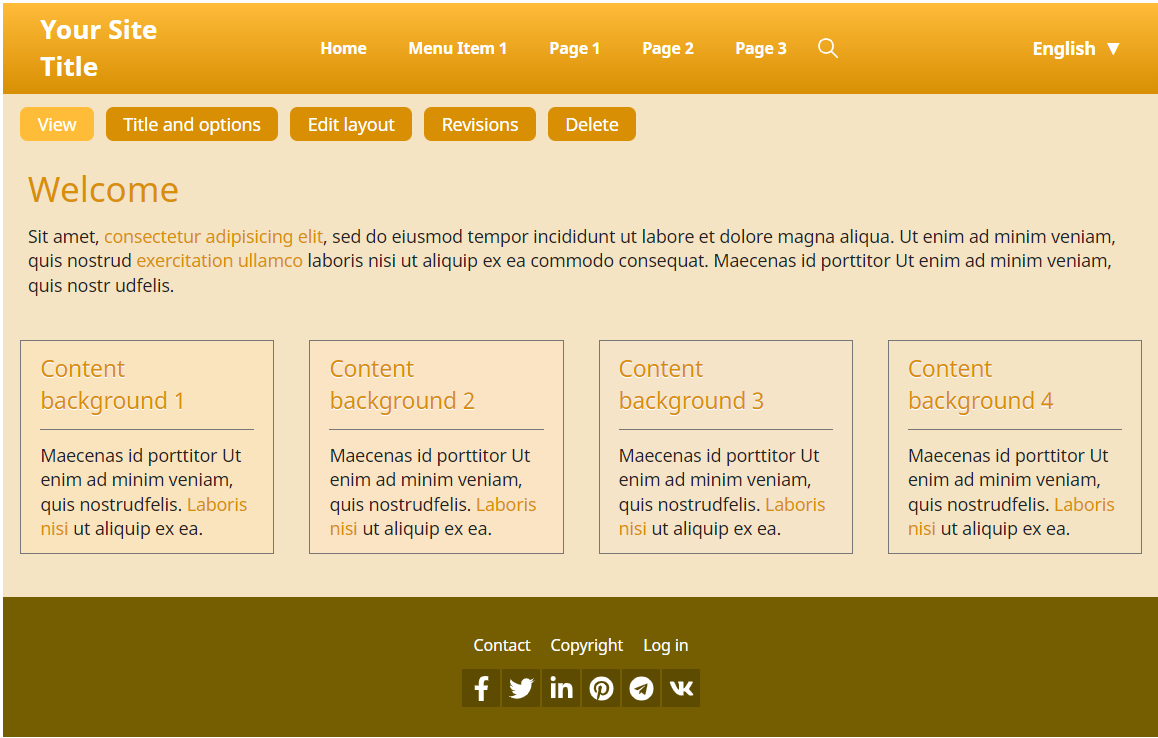This screenshot has width=1158, height=738.
Task: Open Menu Item 1 in navigation
Action: click(x=457, y=48)
